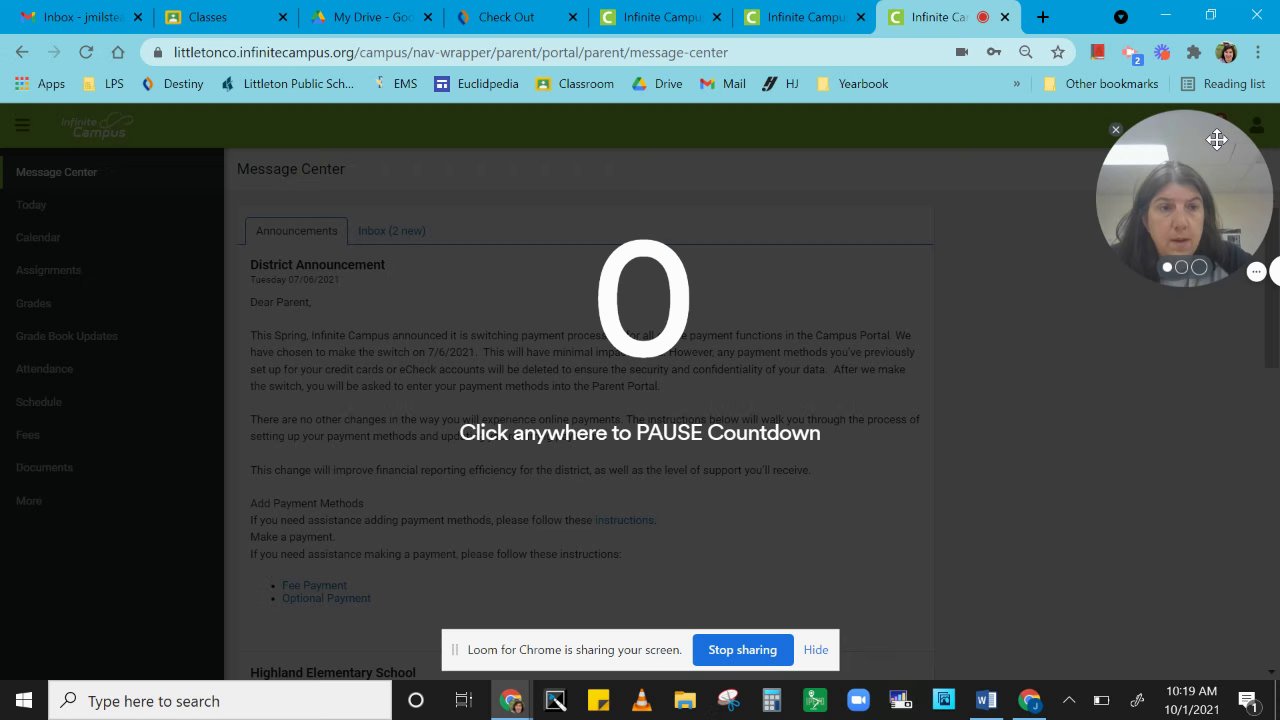1280x720 pixels.
Task: Bookmark this page with the star
Action: (x=1058, y=52)
